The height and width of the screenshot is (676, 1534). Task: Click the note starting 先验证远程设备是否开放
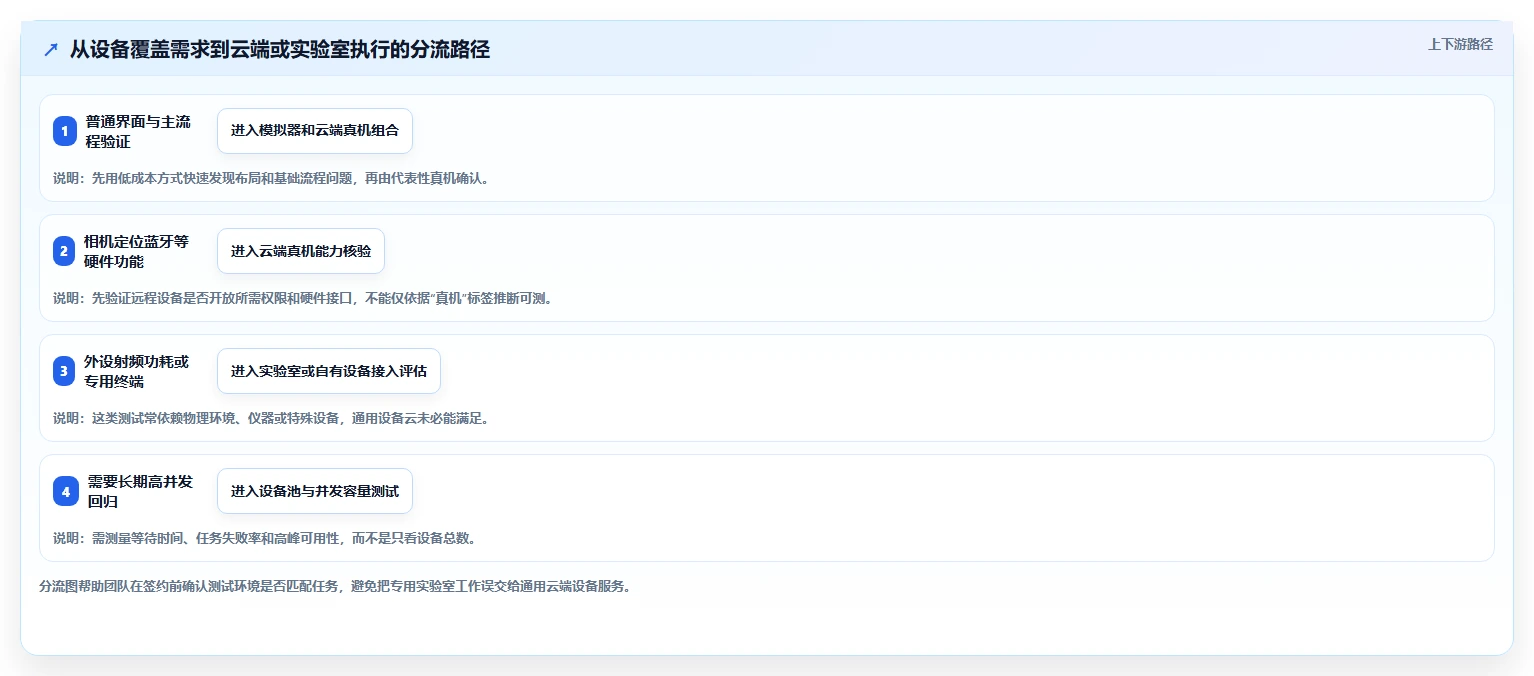pyautogui.click(x=303, y=298)
